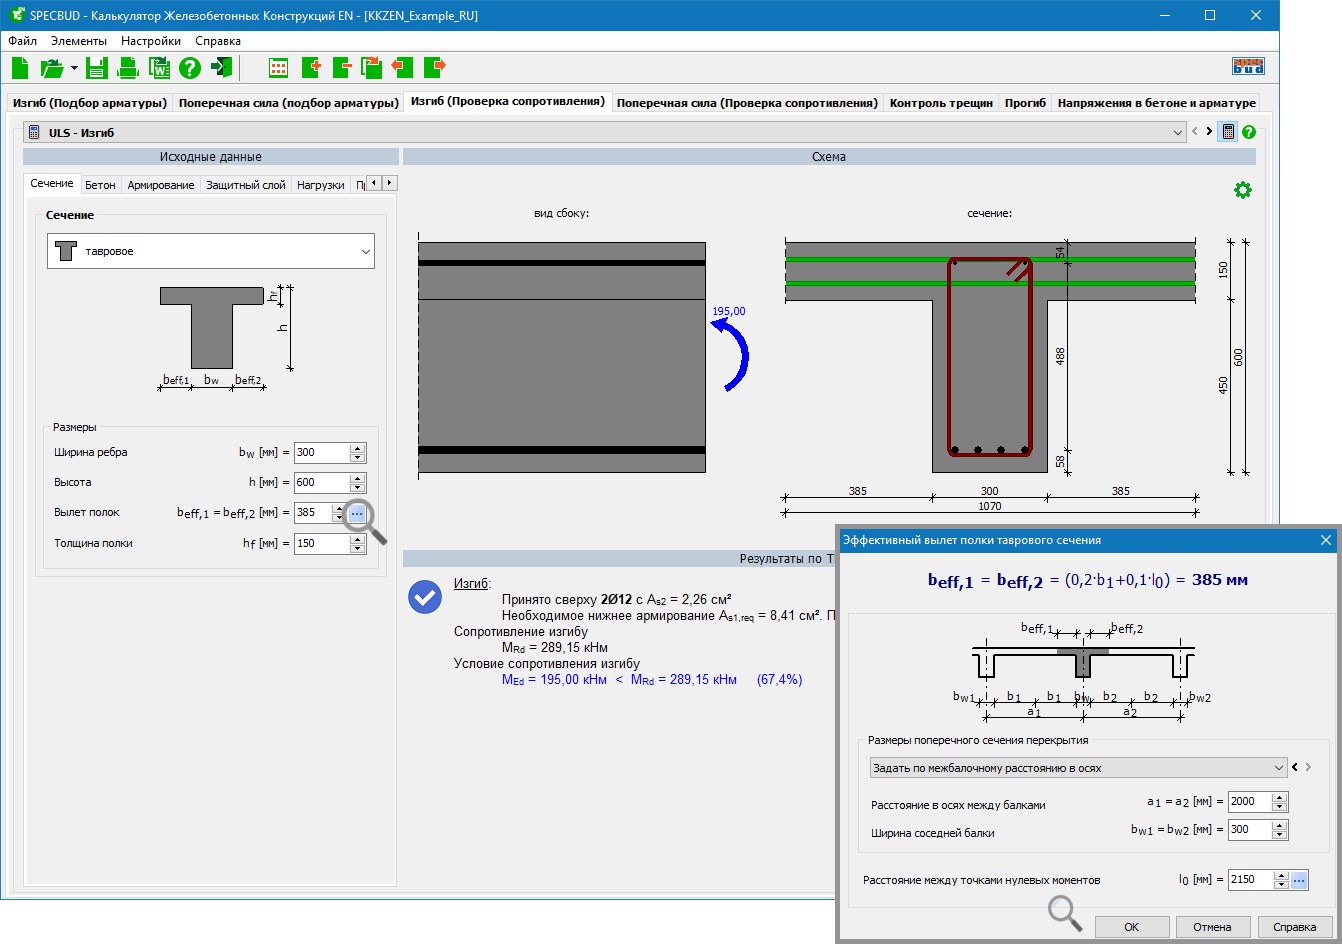Create a new file from the toolbar
1342x944 pixels.
[x=20, y=68]
